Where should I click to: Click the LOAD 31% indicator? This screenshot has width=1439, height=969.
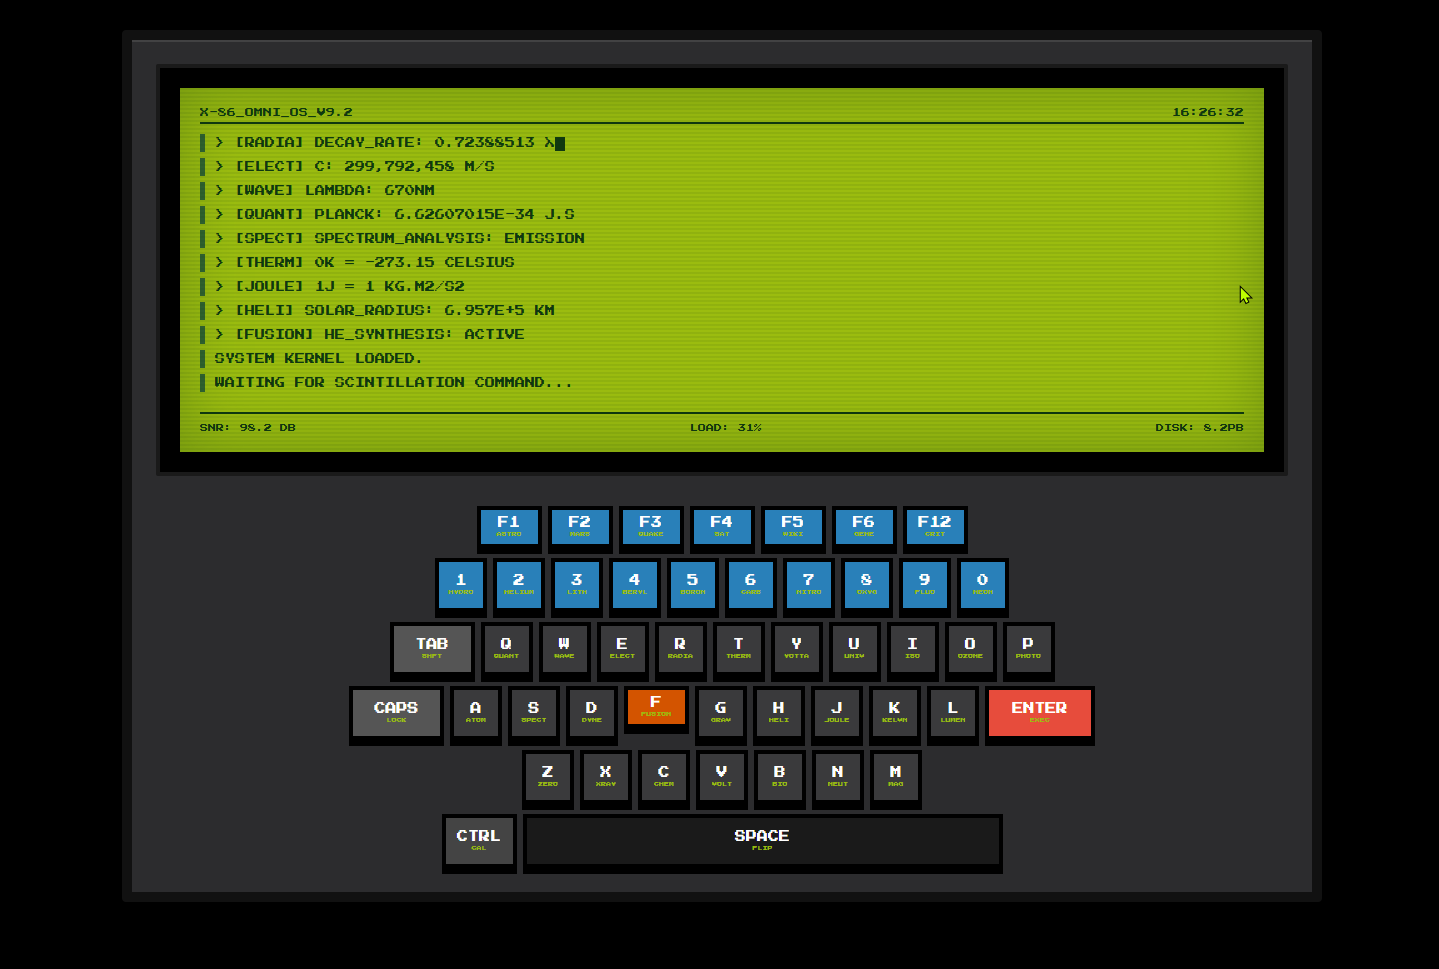(723, 427)
